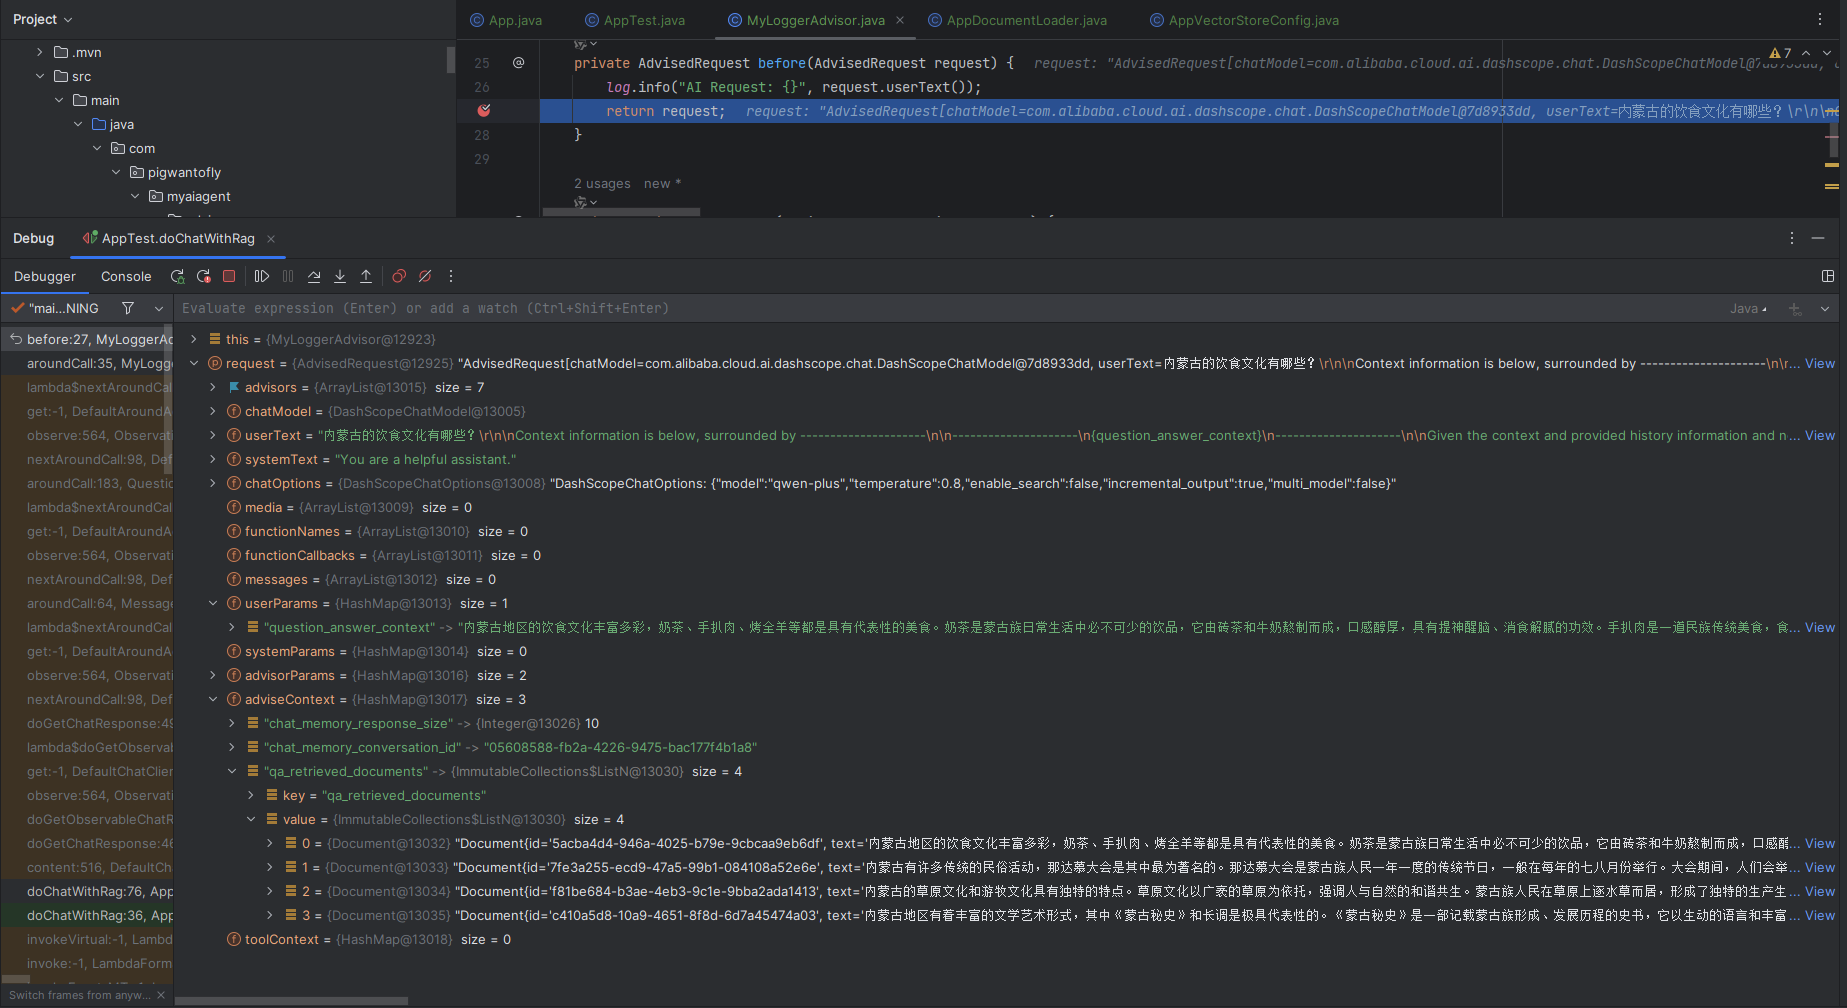
Task: Collapse the adviseContext HashMap node
Action: click(213, 699)
